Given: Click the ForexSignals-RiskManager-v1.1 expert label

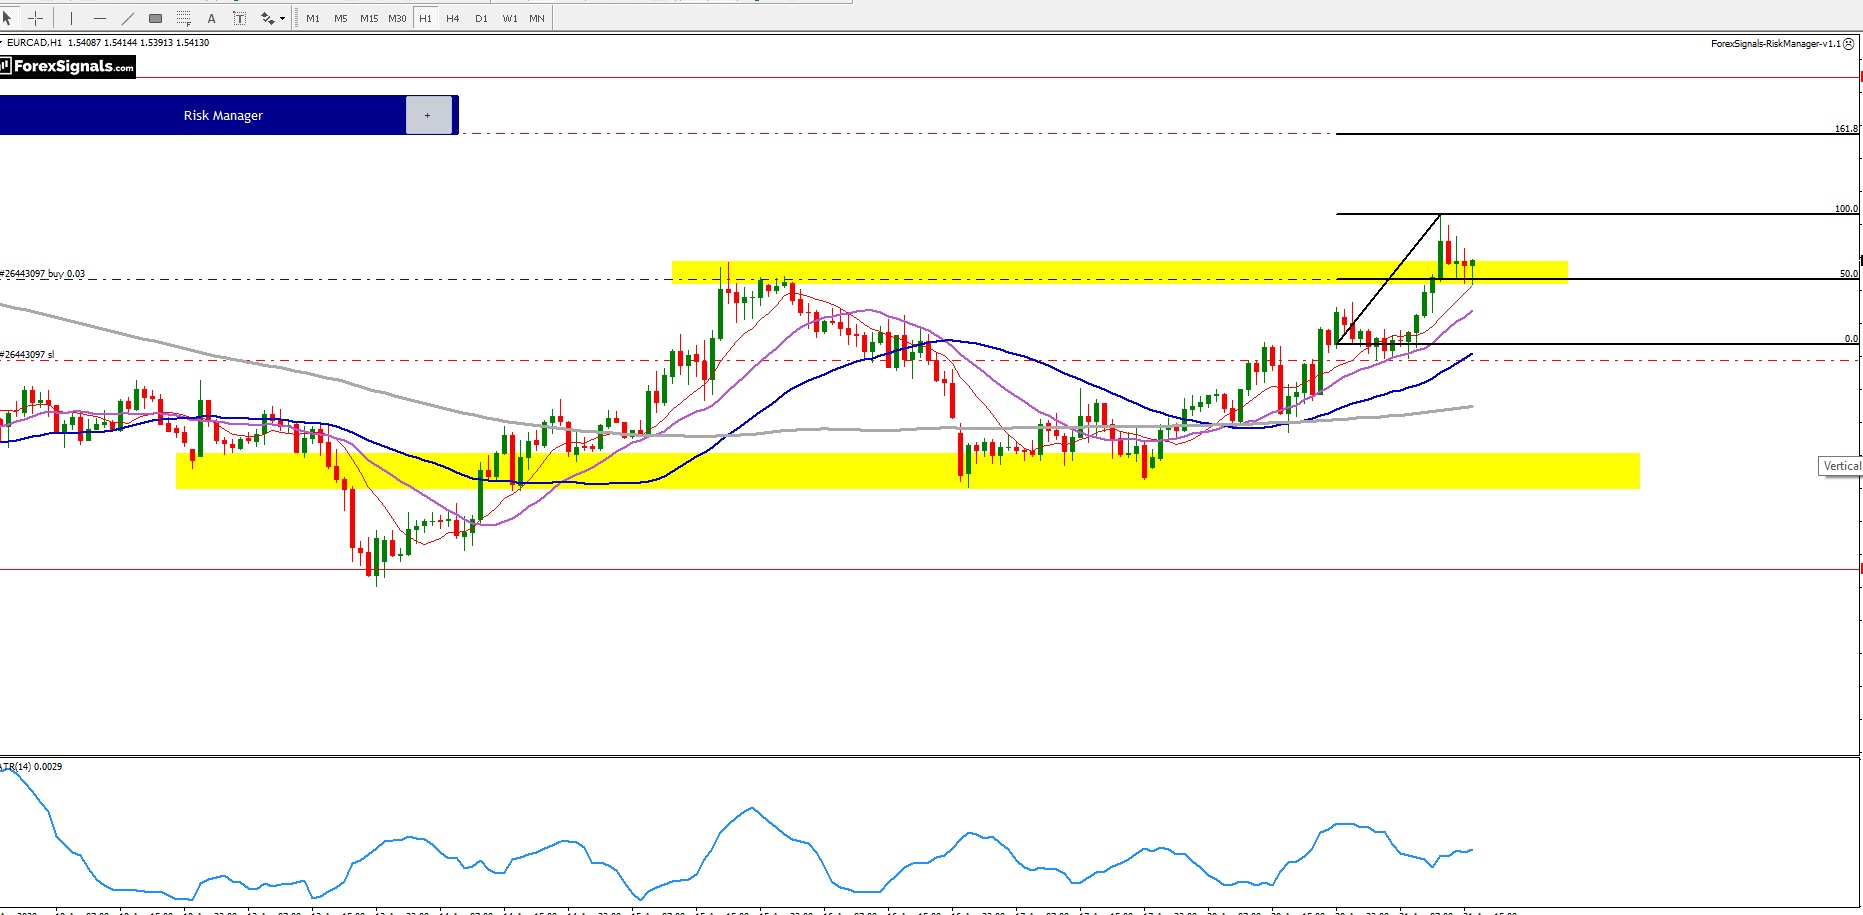Looking at the screenshot, I should 1776,44.
